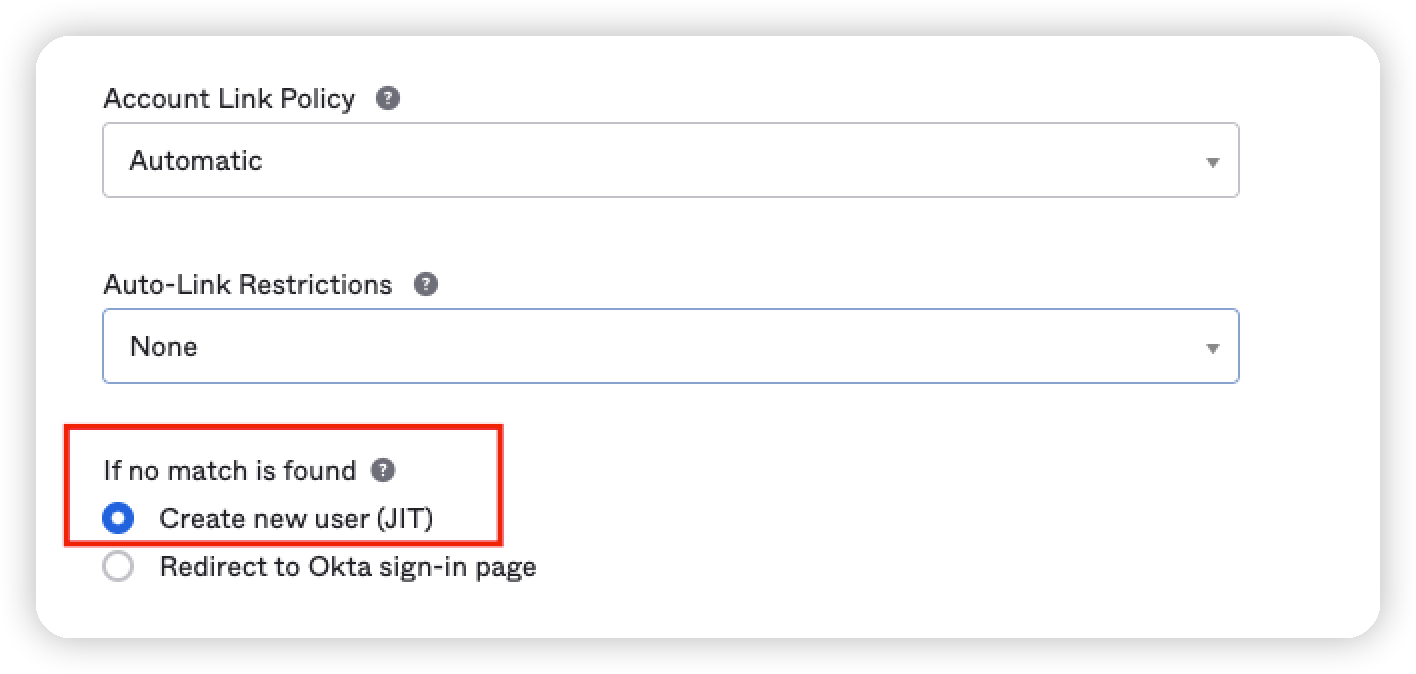
Task: Open the Account Link Policy dropdown
Action: coord(670,160)
